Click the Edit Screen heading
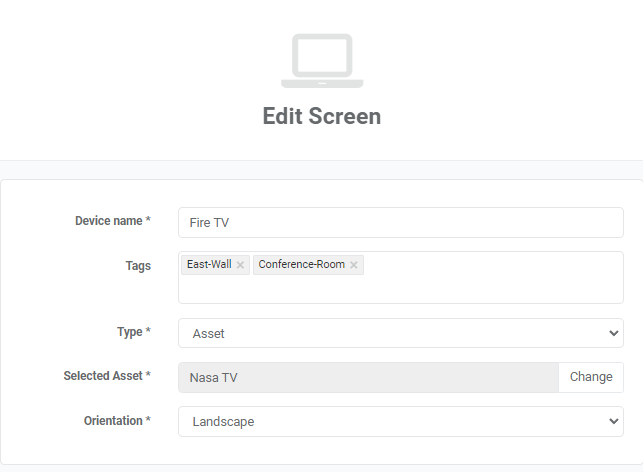This screenshot has width=643, height=472. click(321, 116)
